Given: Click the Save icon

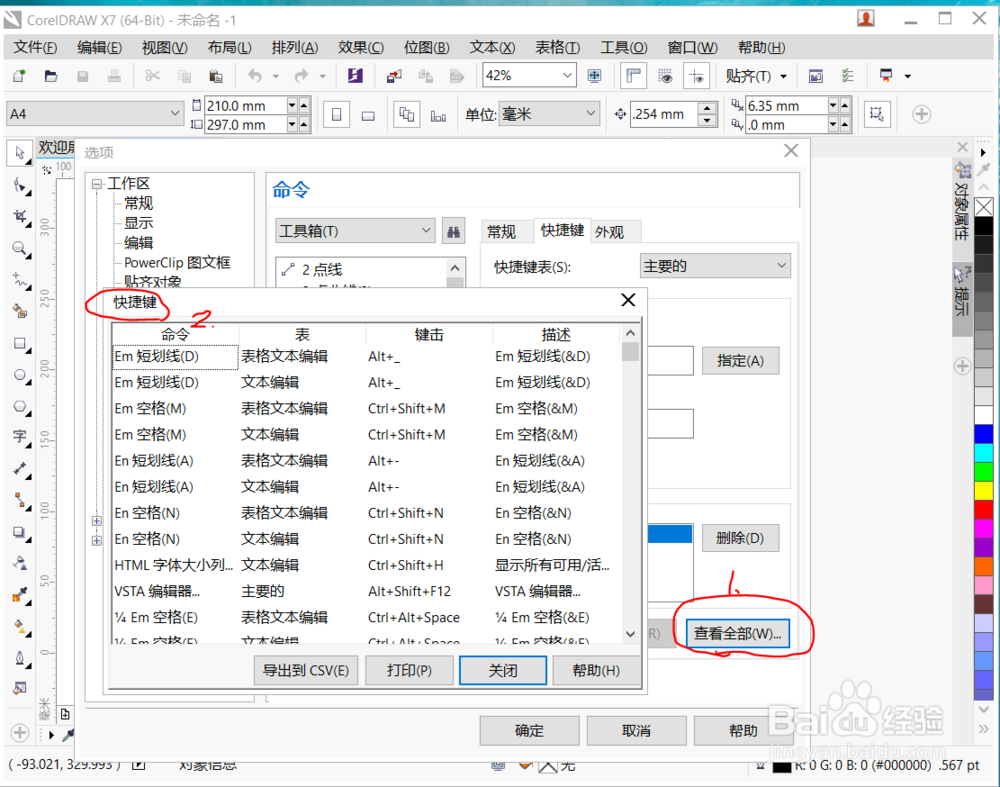Looking at the screenshot, I should [82, 77].
